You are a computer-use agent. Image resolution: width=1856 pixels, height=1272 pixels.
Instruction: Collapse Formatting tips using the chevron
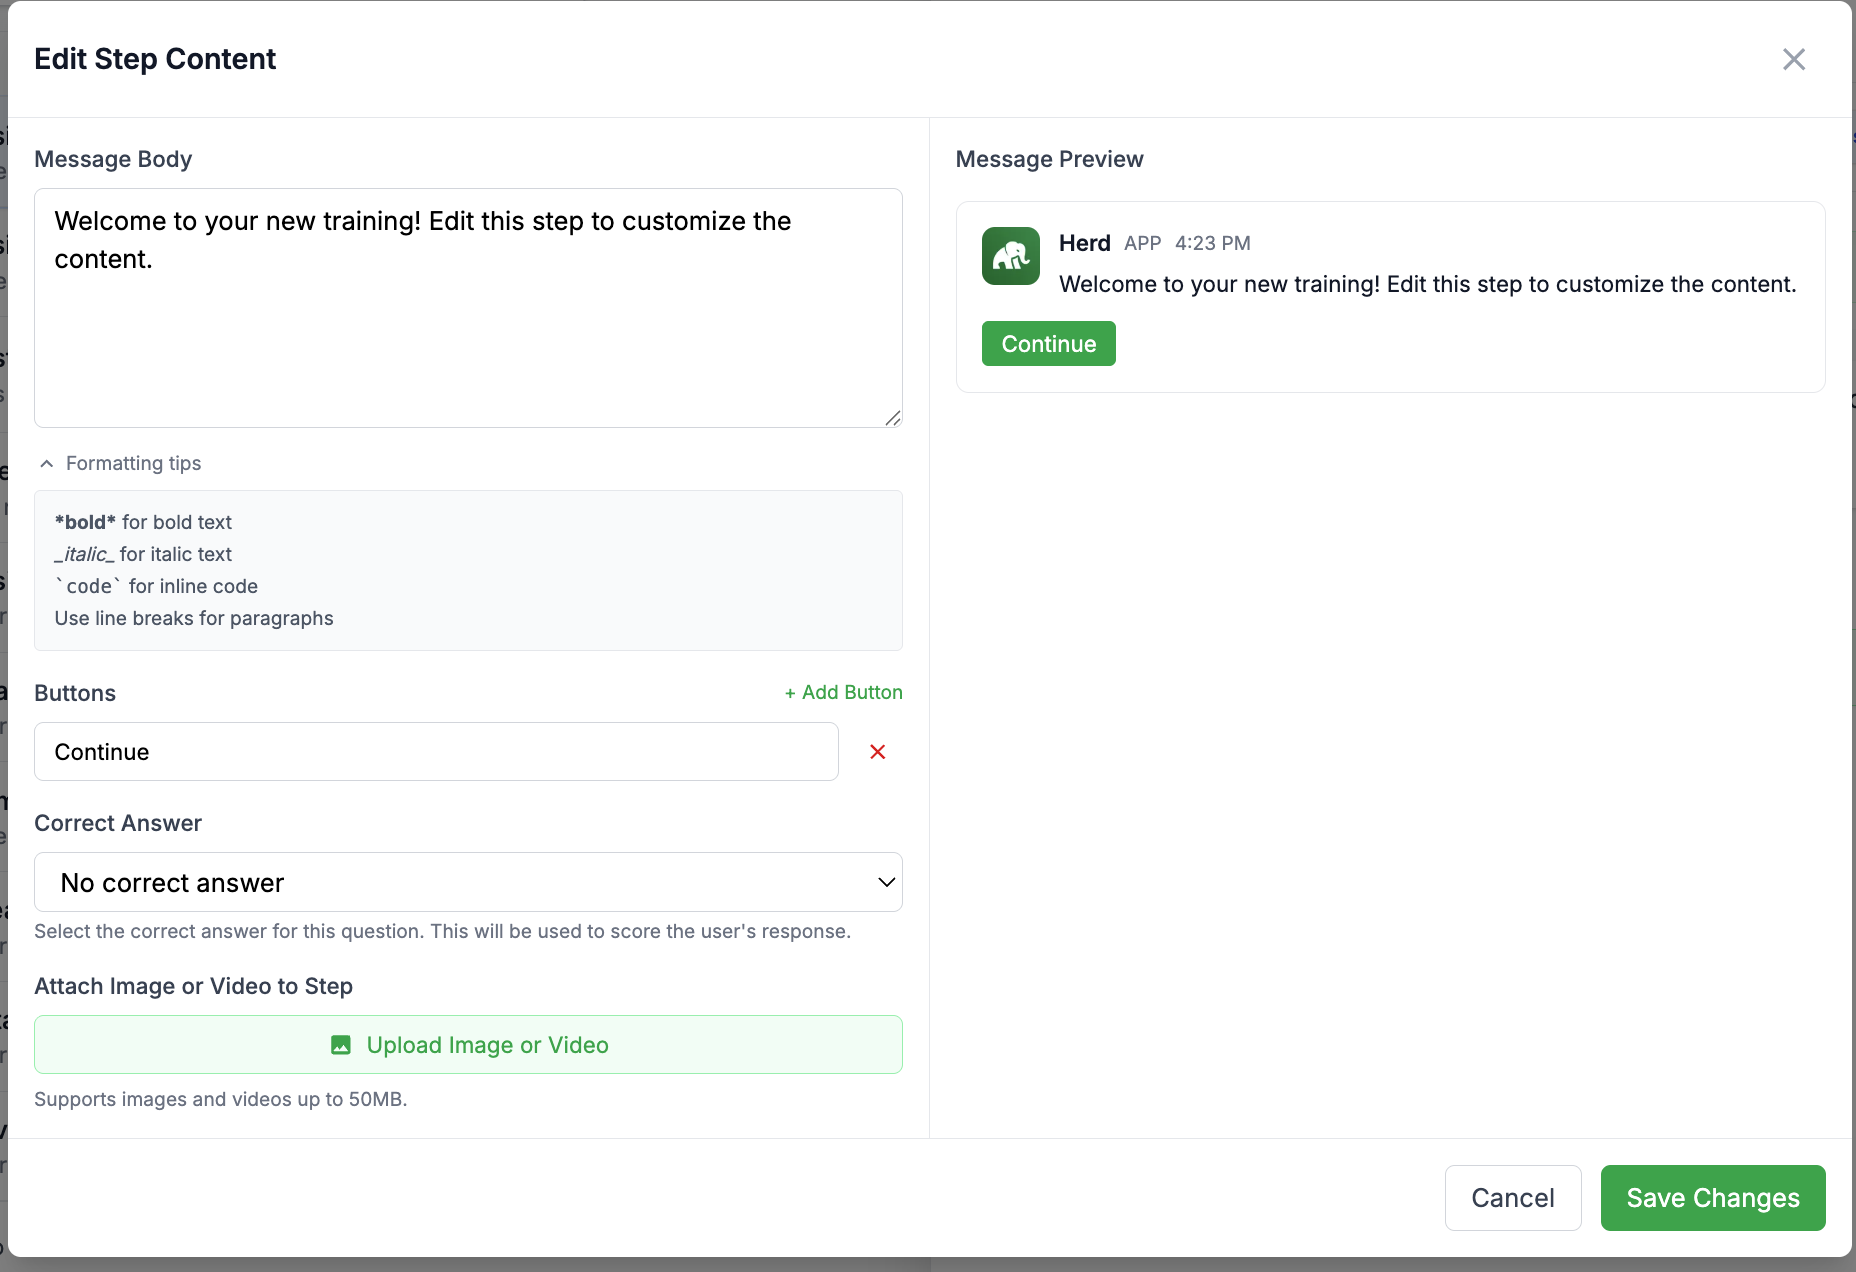pos(46,464)
